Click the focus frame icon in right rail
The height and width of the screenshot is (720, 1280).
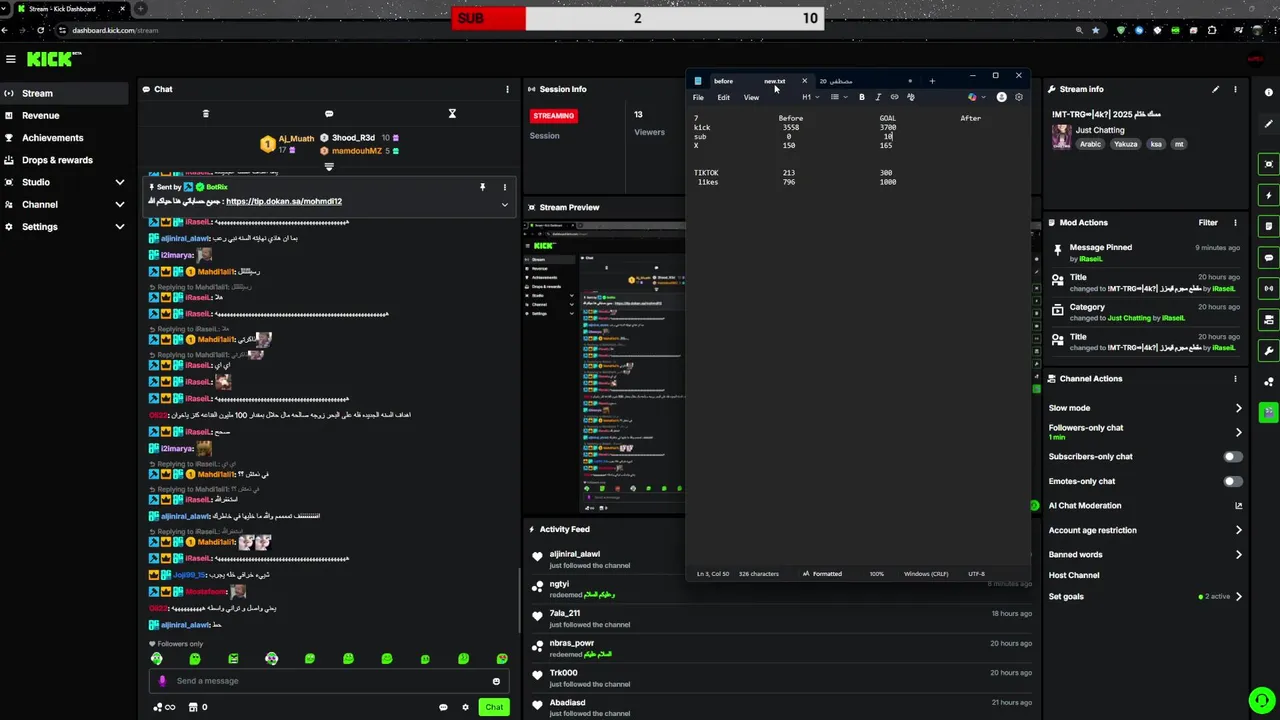1269,164
